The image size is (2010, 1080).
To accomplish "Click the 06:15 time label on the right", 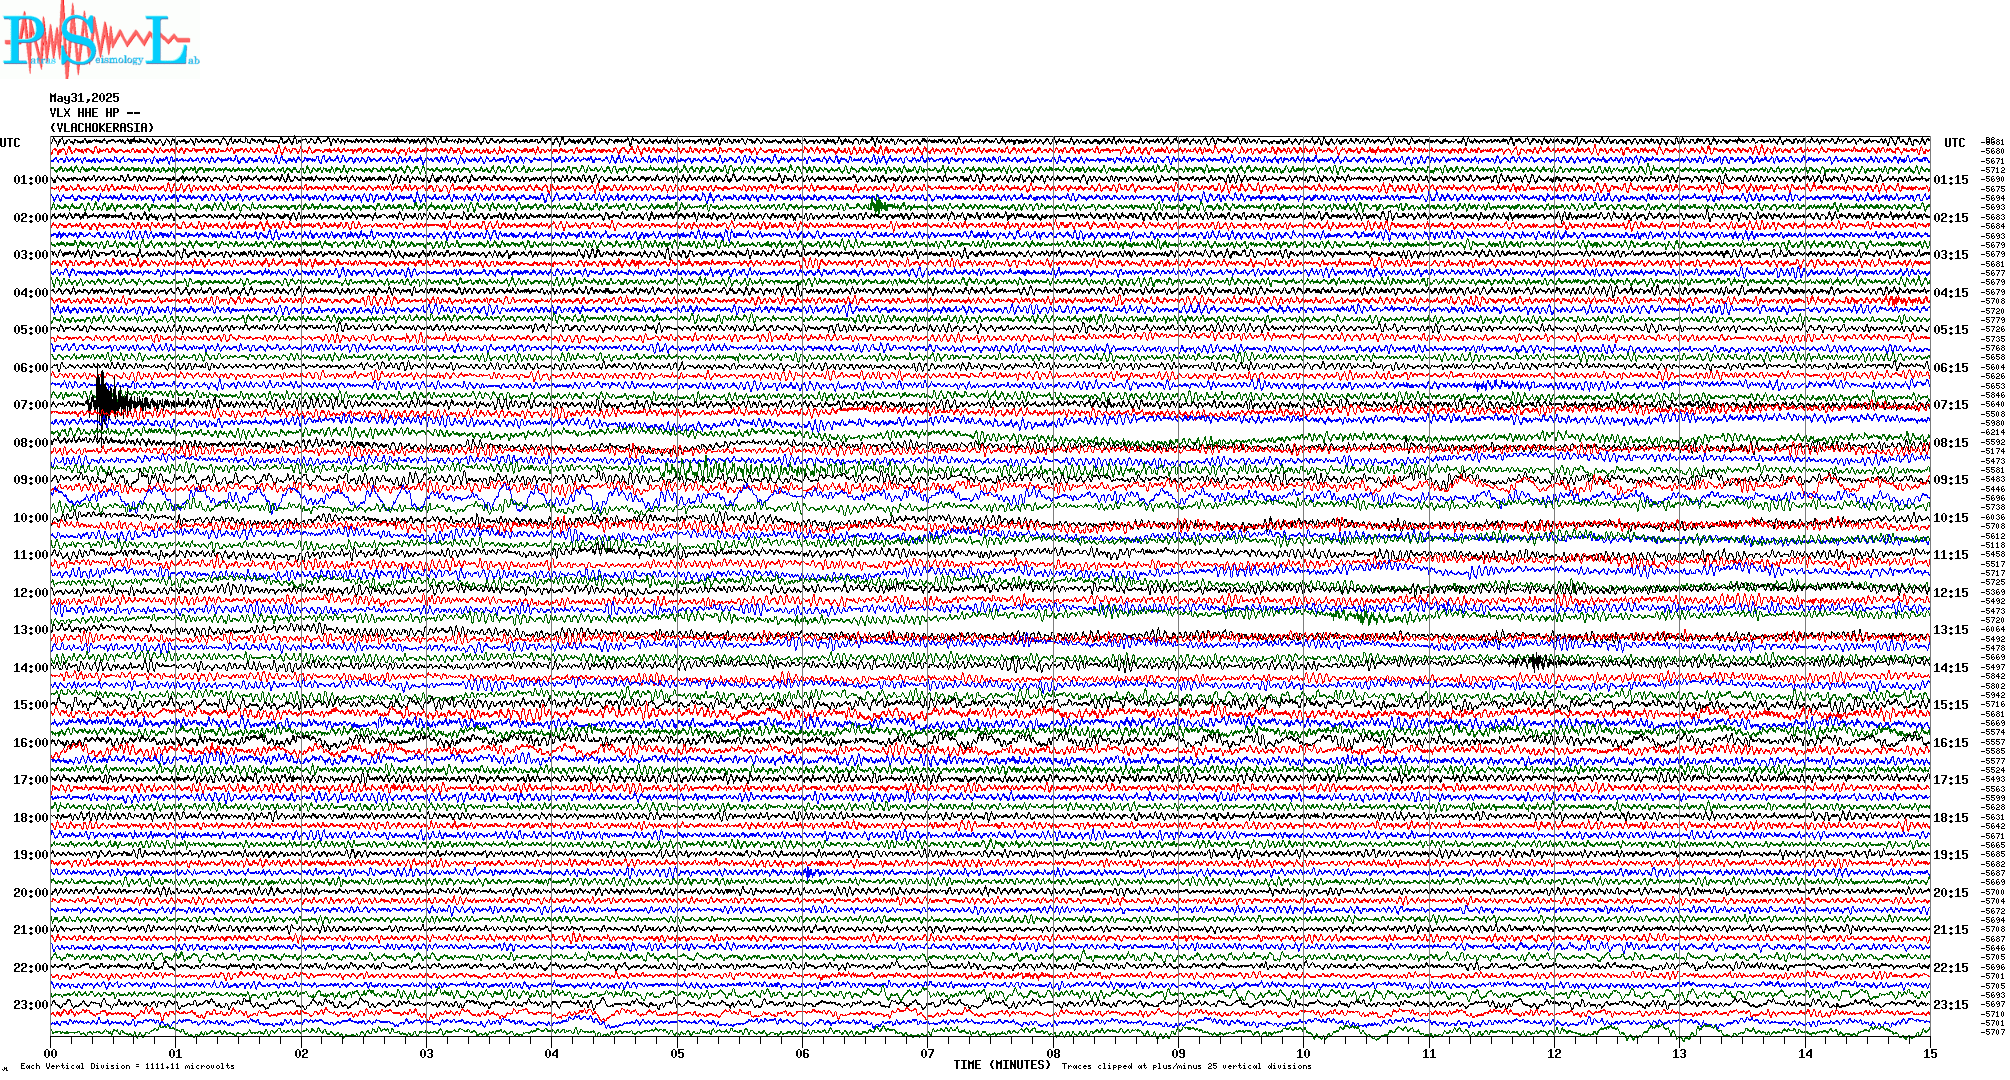I will (x=1951, y=368).
